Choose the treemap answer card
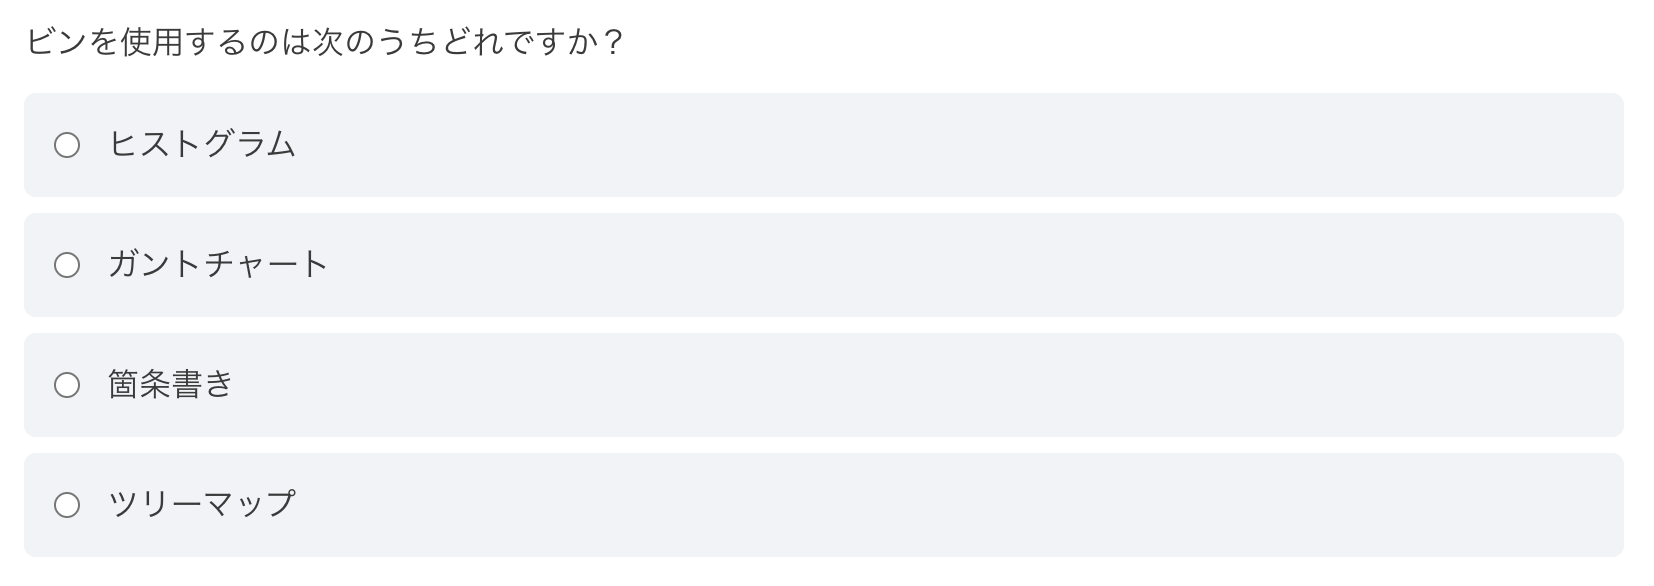Viewport: 1654px width, 586px height. click(824, 505)
